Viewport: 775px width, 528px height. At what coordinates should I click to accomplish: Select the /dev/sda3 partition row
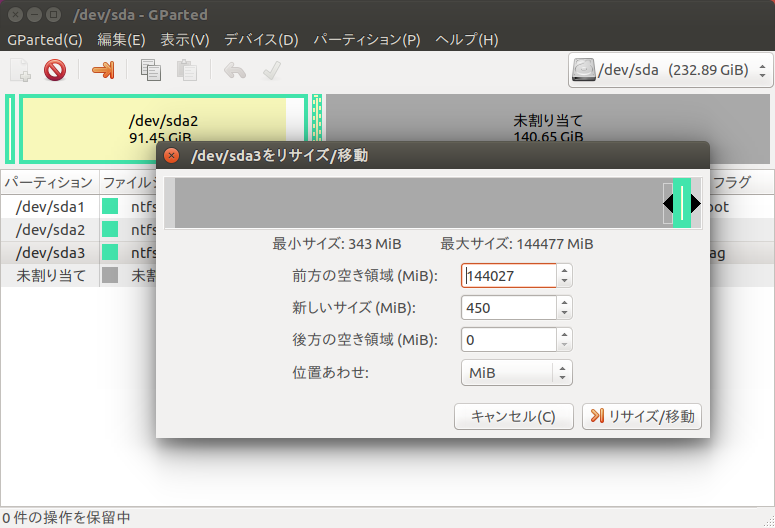coord(79,252)
